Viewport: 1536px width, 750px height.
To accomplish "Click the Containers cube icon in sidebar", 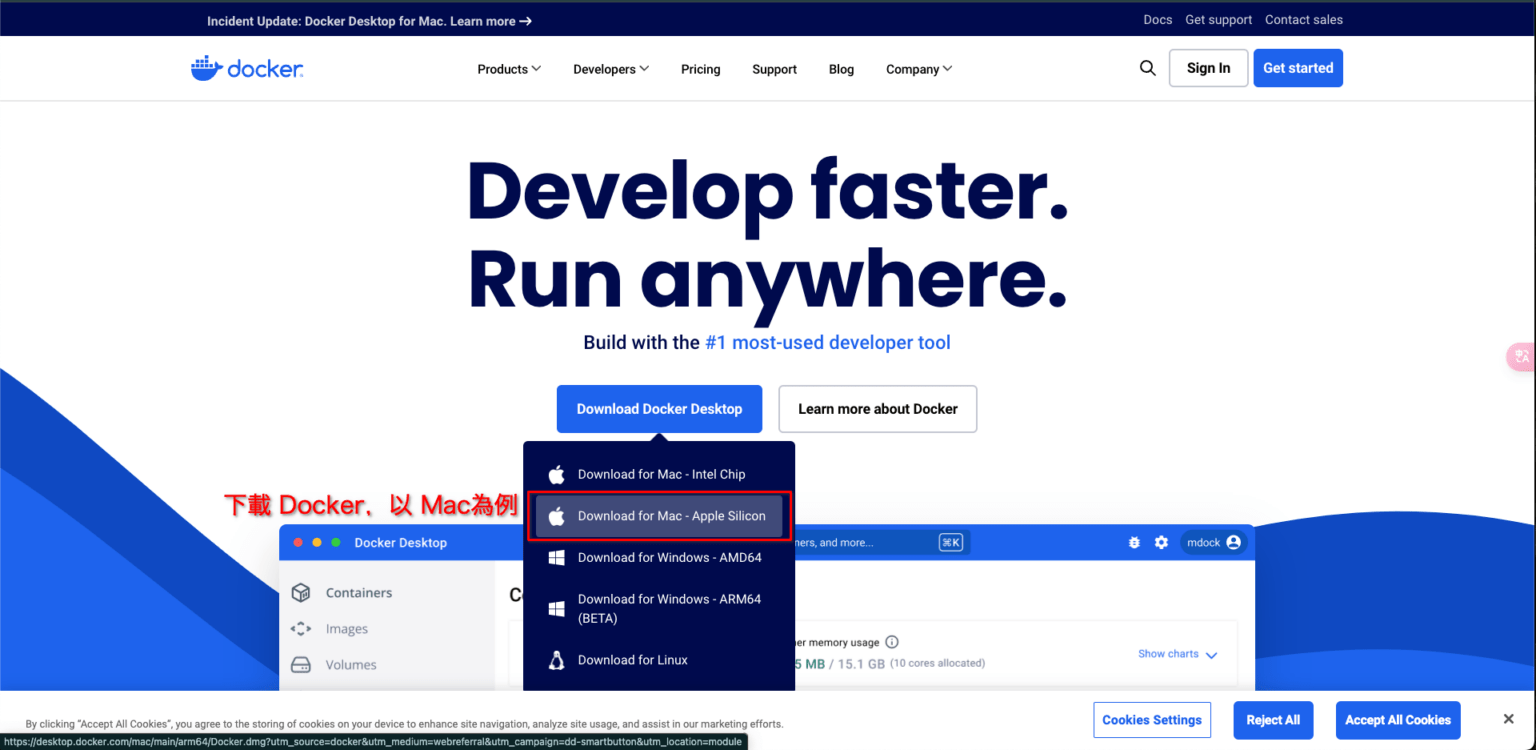I will click(x=300, y=593).
